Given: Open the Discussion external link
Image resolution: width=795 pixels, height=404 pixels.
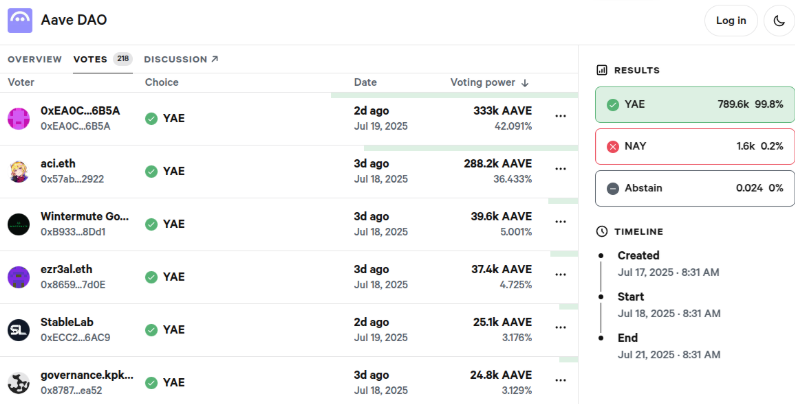Looking at the screenshot, I should (180, 59).
